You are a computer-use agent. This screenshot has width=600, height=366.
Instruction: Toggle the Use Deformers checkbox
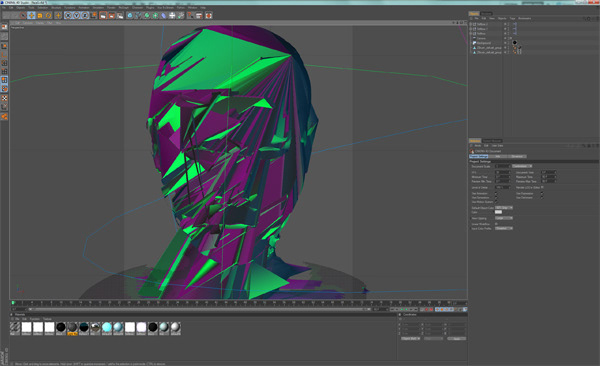tap(541, 198)
